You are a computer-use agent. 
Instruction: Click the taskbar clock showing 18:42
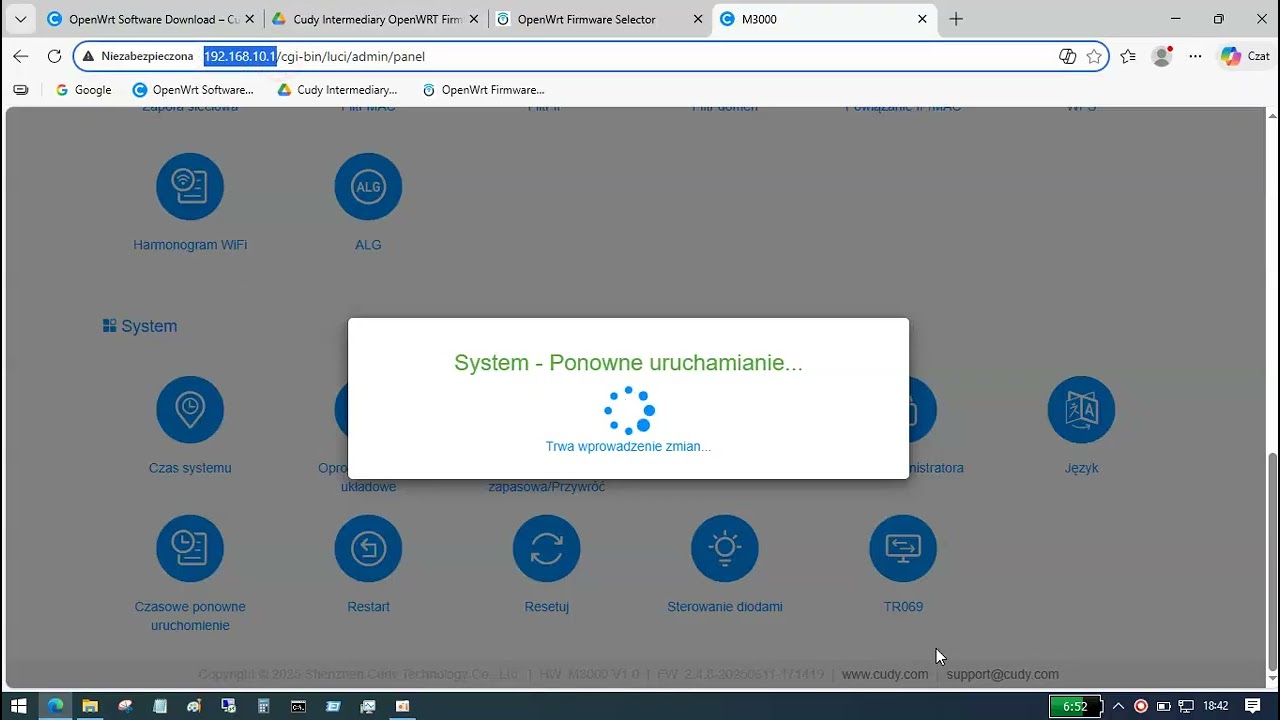click(1216, 706)
